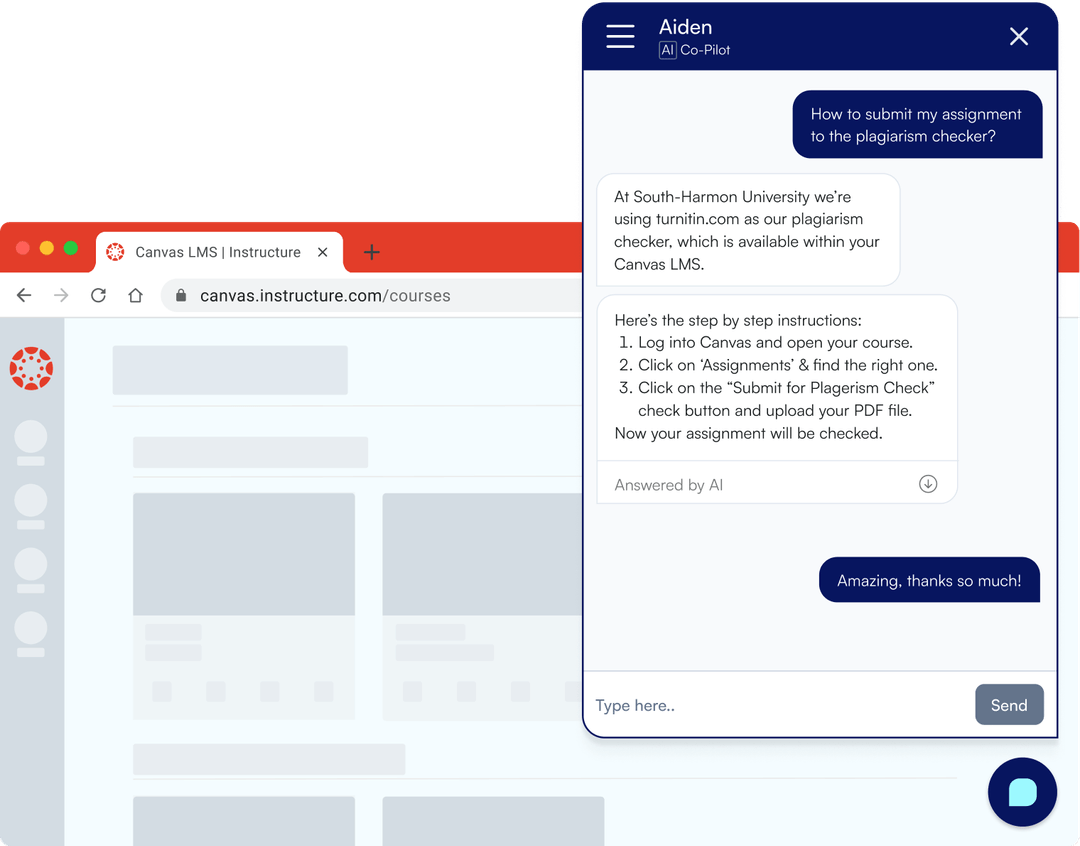Open the Aiden hamburger menu
1080x846 pixels.
pos(620,36)
